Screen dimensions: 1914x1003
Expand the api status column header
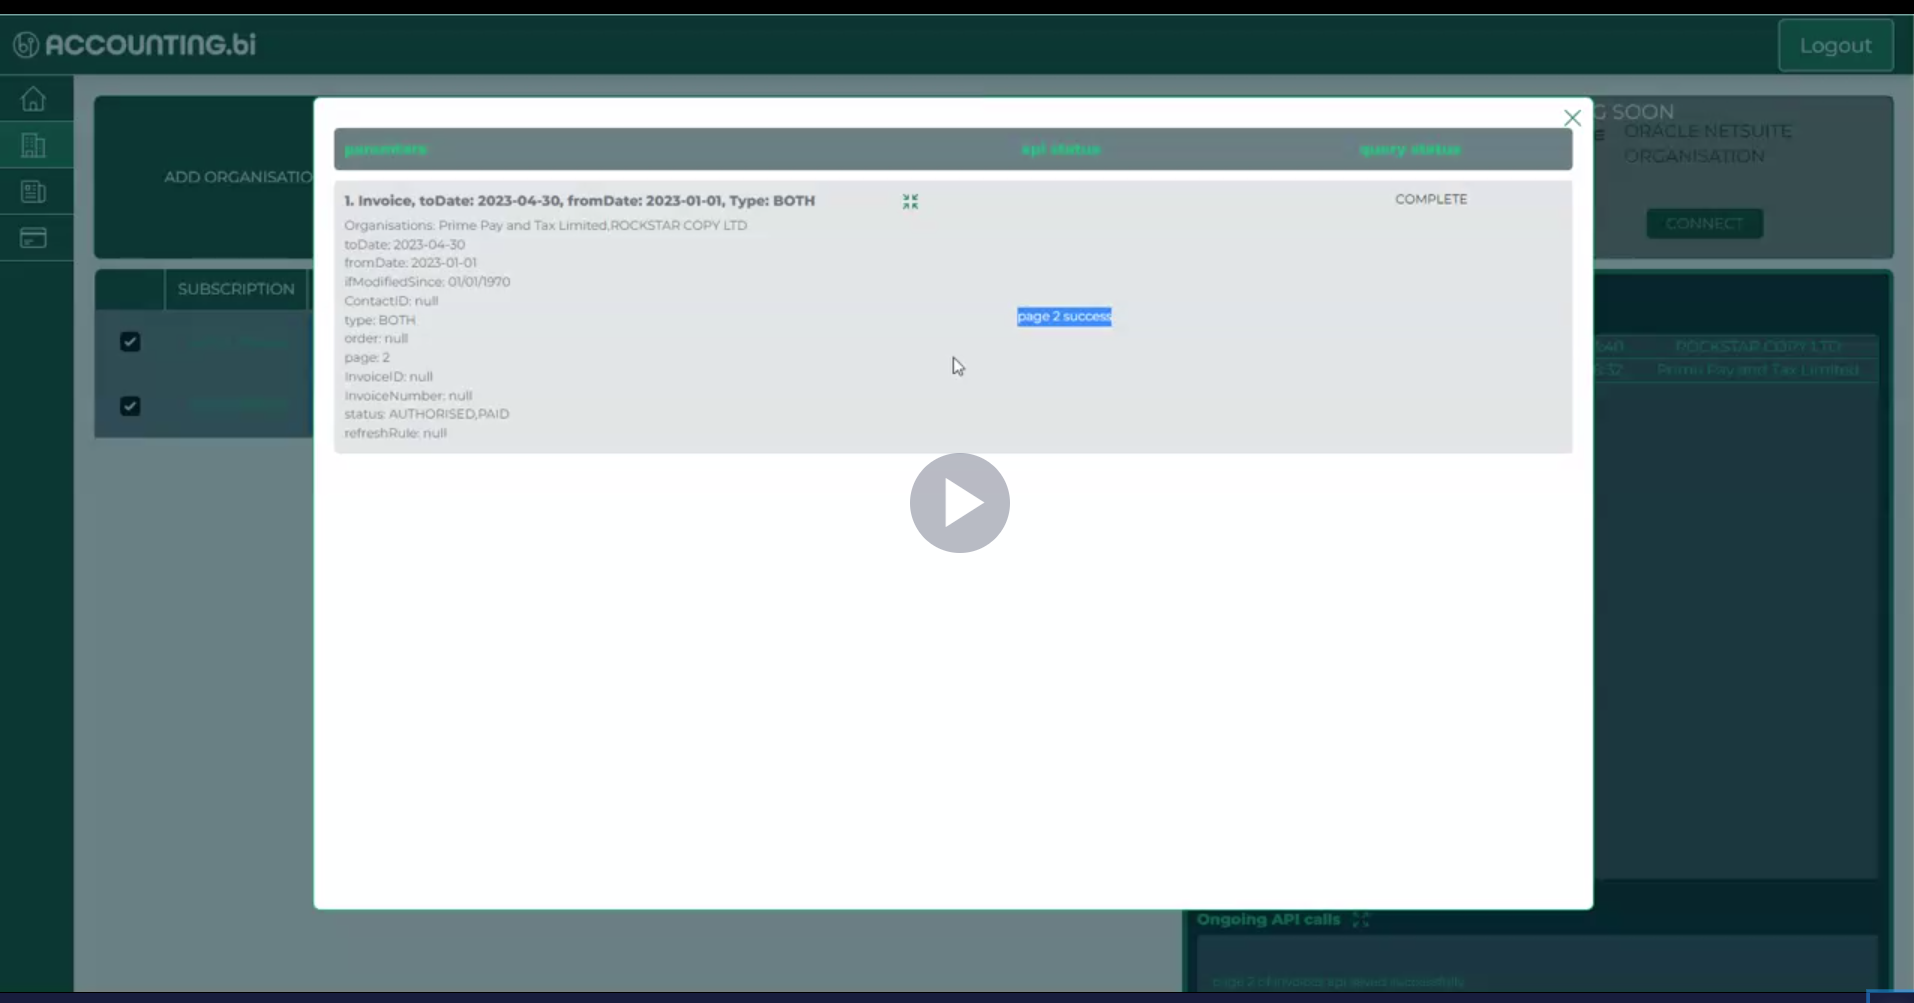tap(1060, 149)
